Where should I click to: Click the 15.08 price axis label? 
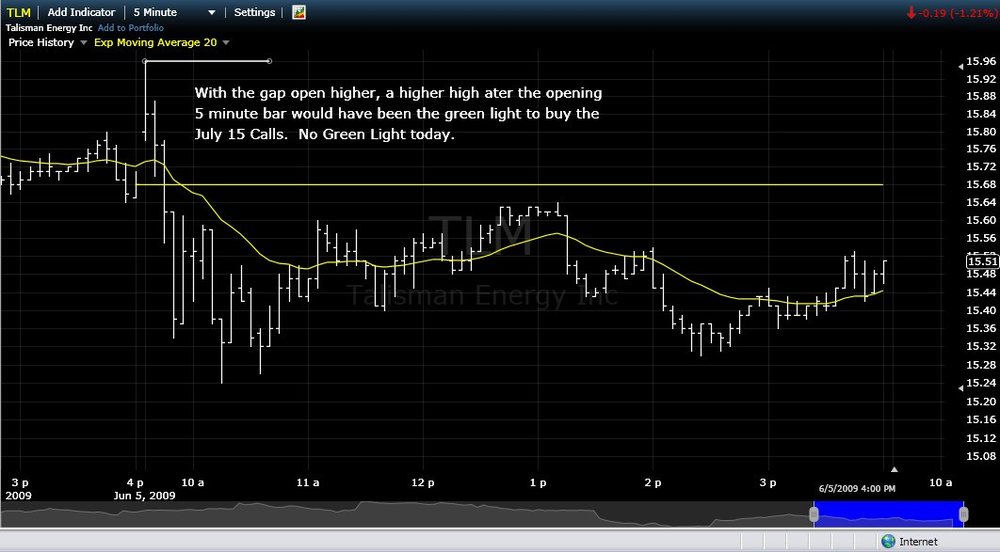point(981,456)
